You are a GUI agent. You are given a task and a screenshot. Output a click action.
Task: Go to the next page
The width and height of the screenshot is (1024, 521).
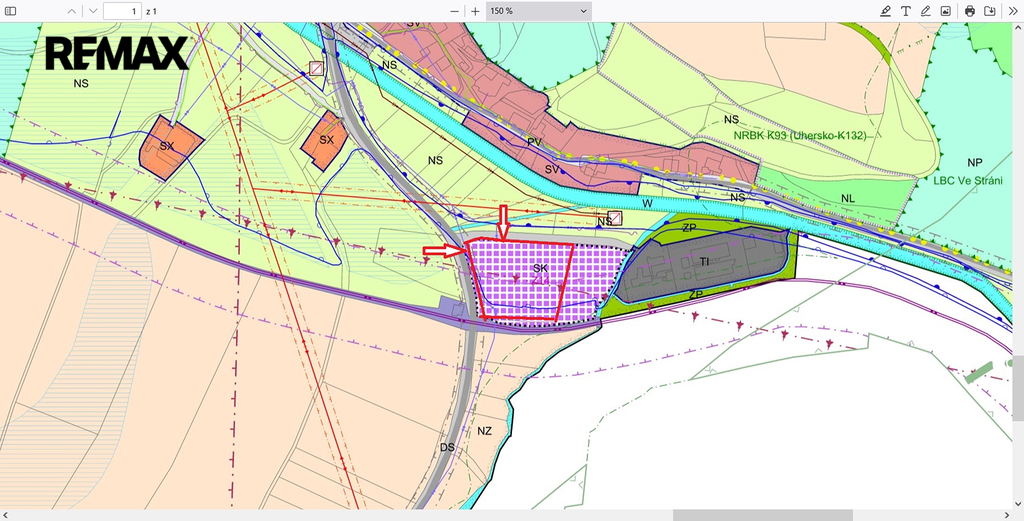pyautogui.click(x=92, y=11)
